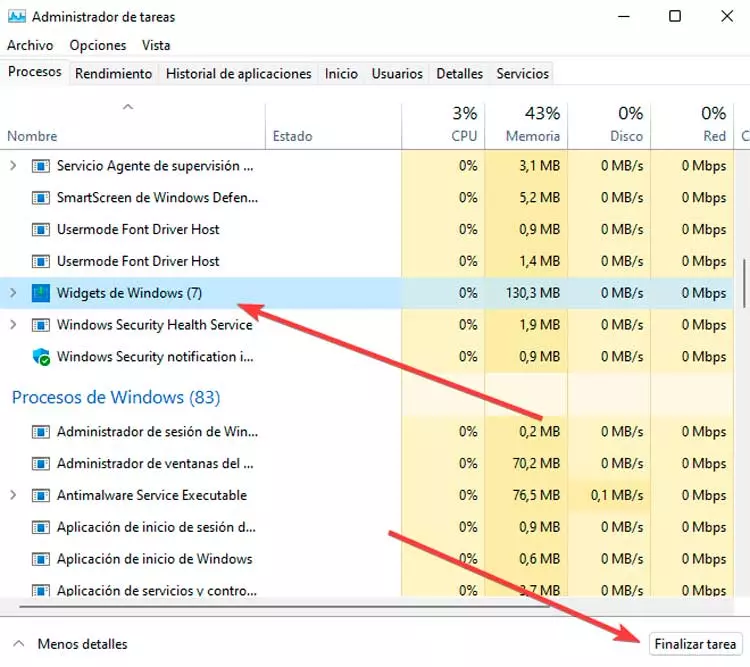This screenshot has height=667, width=750.
Task: Switch to the Inicio tab
Action: click(x=341, y=74)
